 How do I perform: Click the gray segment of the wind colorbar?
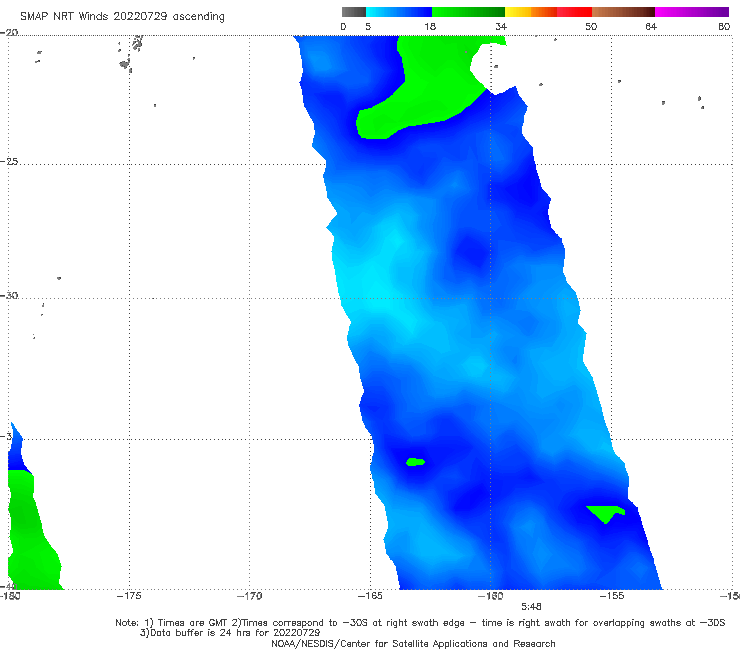[354, 12]
